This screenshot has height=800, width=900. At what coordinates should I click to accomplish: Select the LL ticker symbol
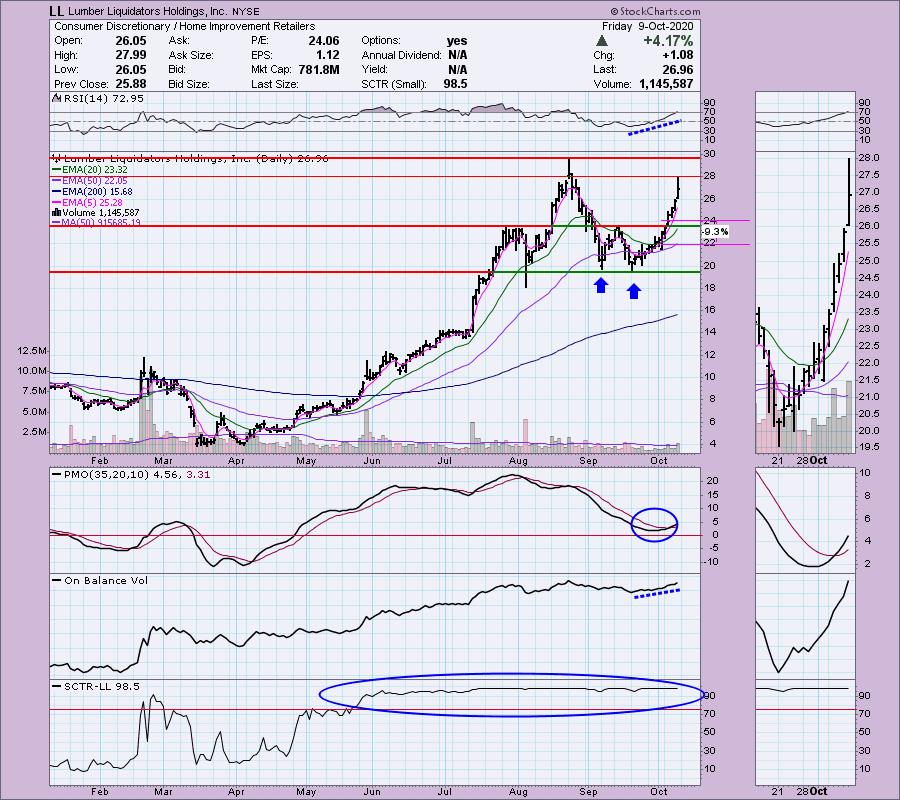(x=56, y=11)
